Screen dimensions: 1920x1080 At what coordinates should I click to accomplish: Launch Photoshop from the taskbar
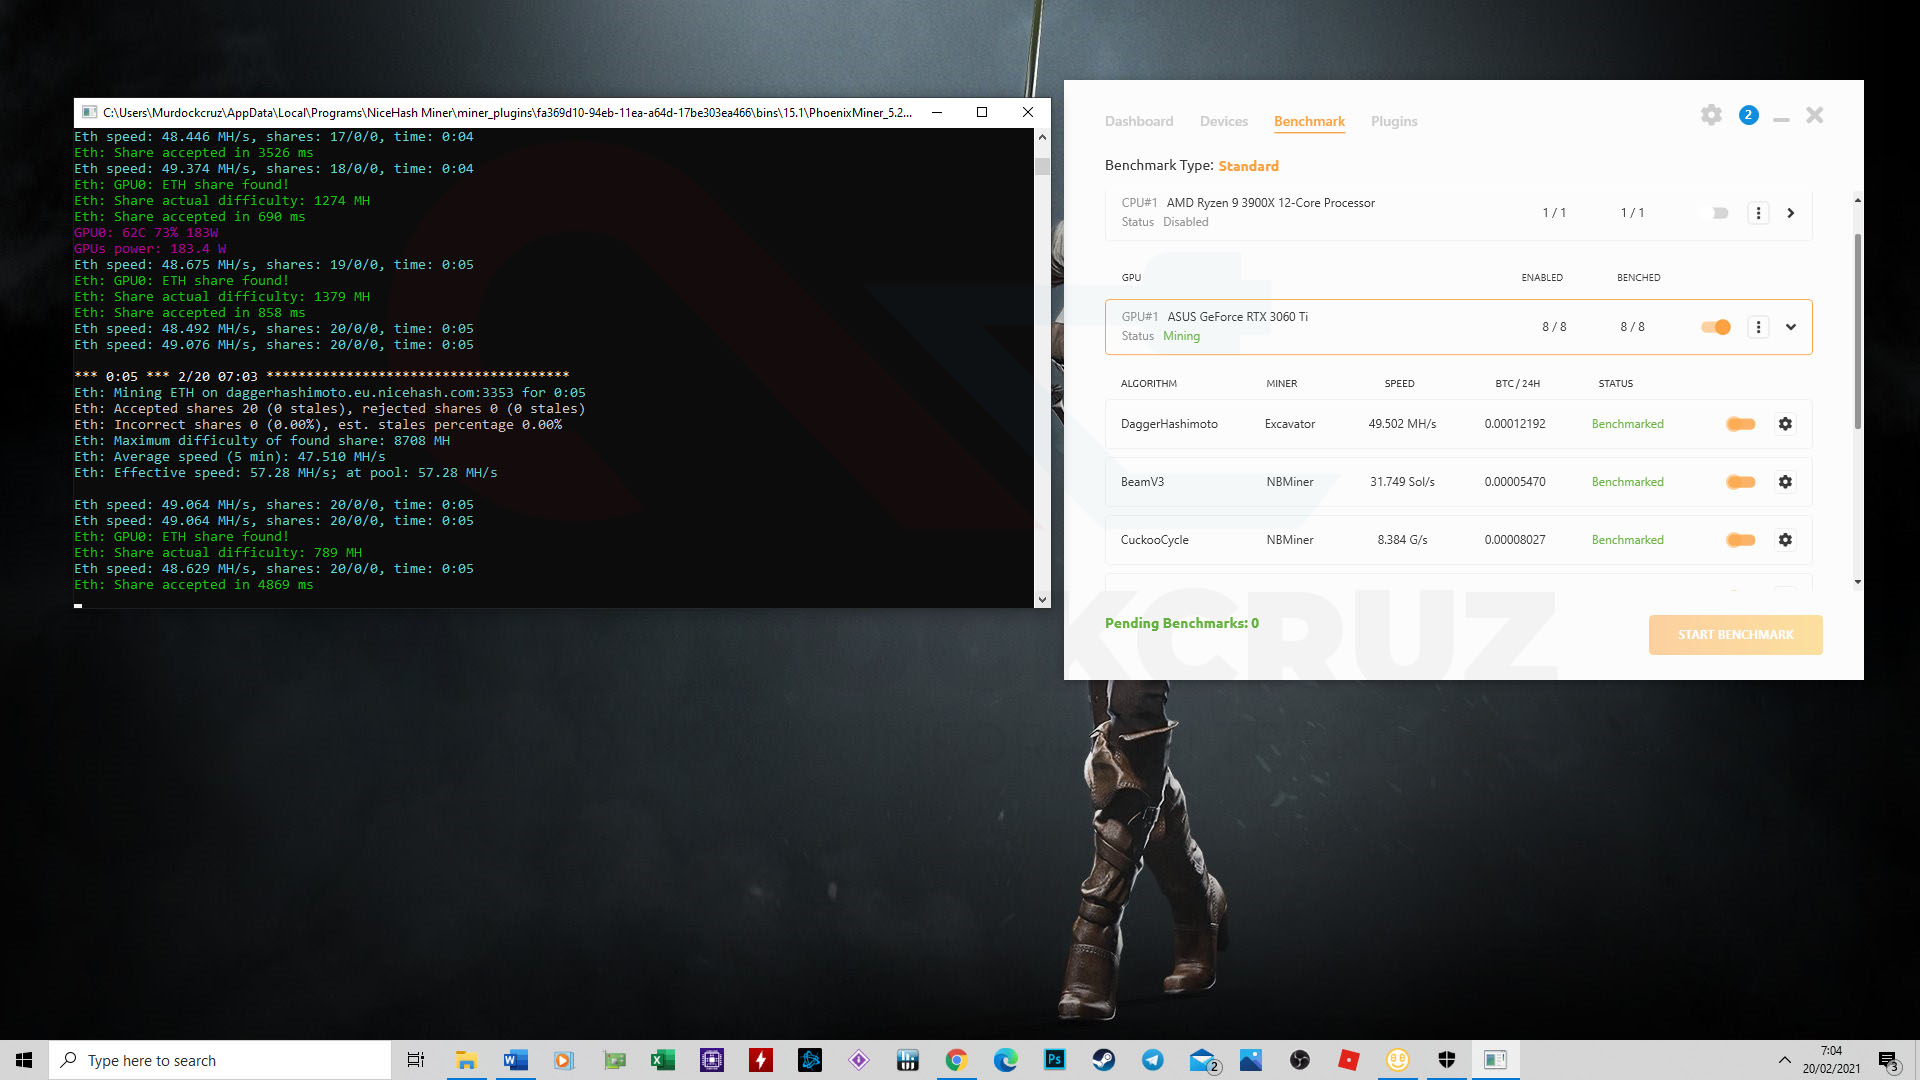coord(1054,1060)
